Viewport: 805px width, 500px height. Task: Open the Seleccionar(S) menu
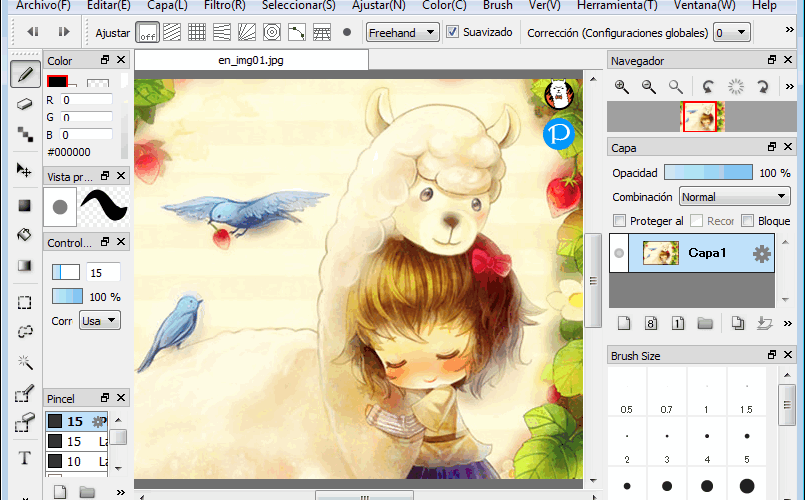pos(299,6)
